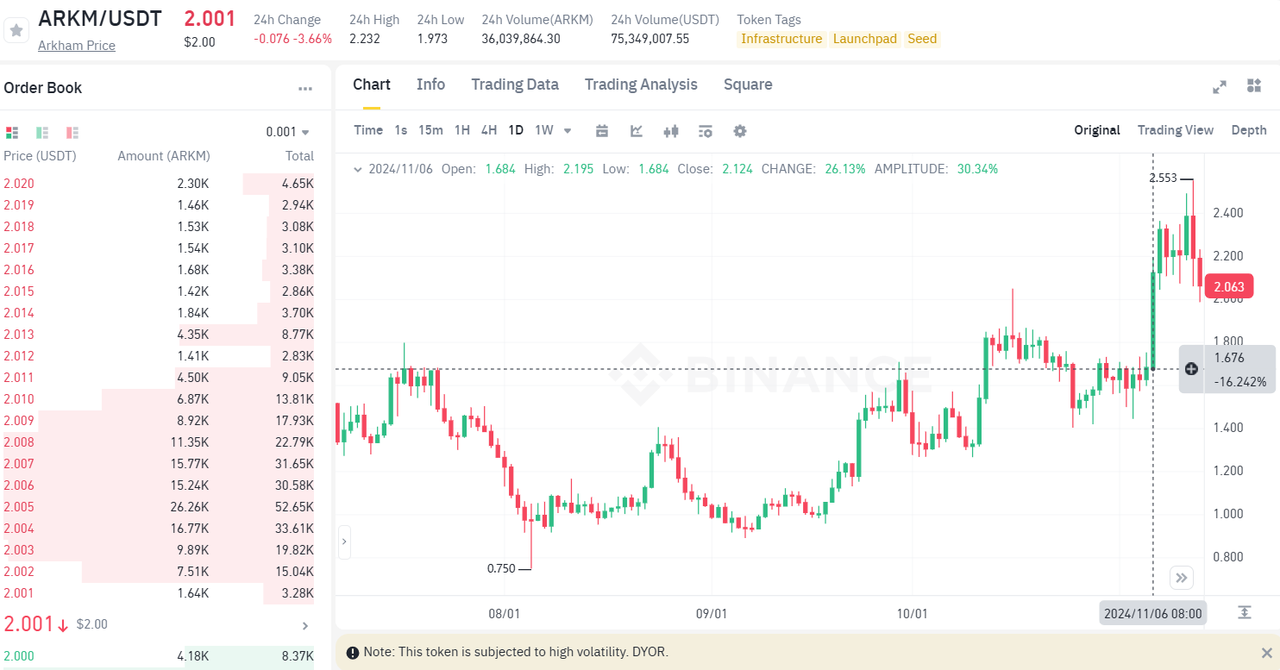Click the Seed token tag
1280x670 pixels.
click(x=922, y=39)
